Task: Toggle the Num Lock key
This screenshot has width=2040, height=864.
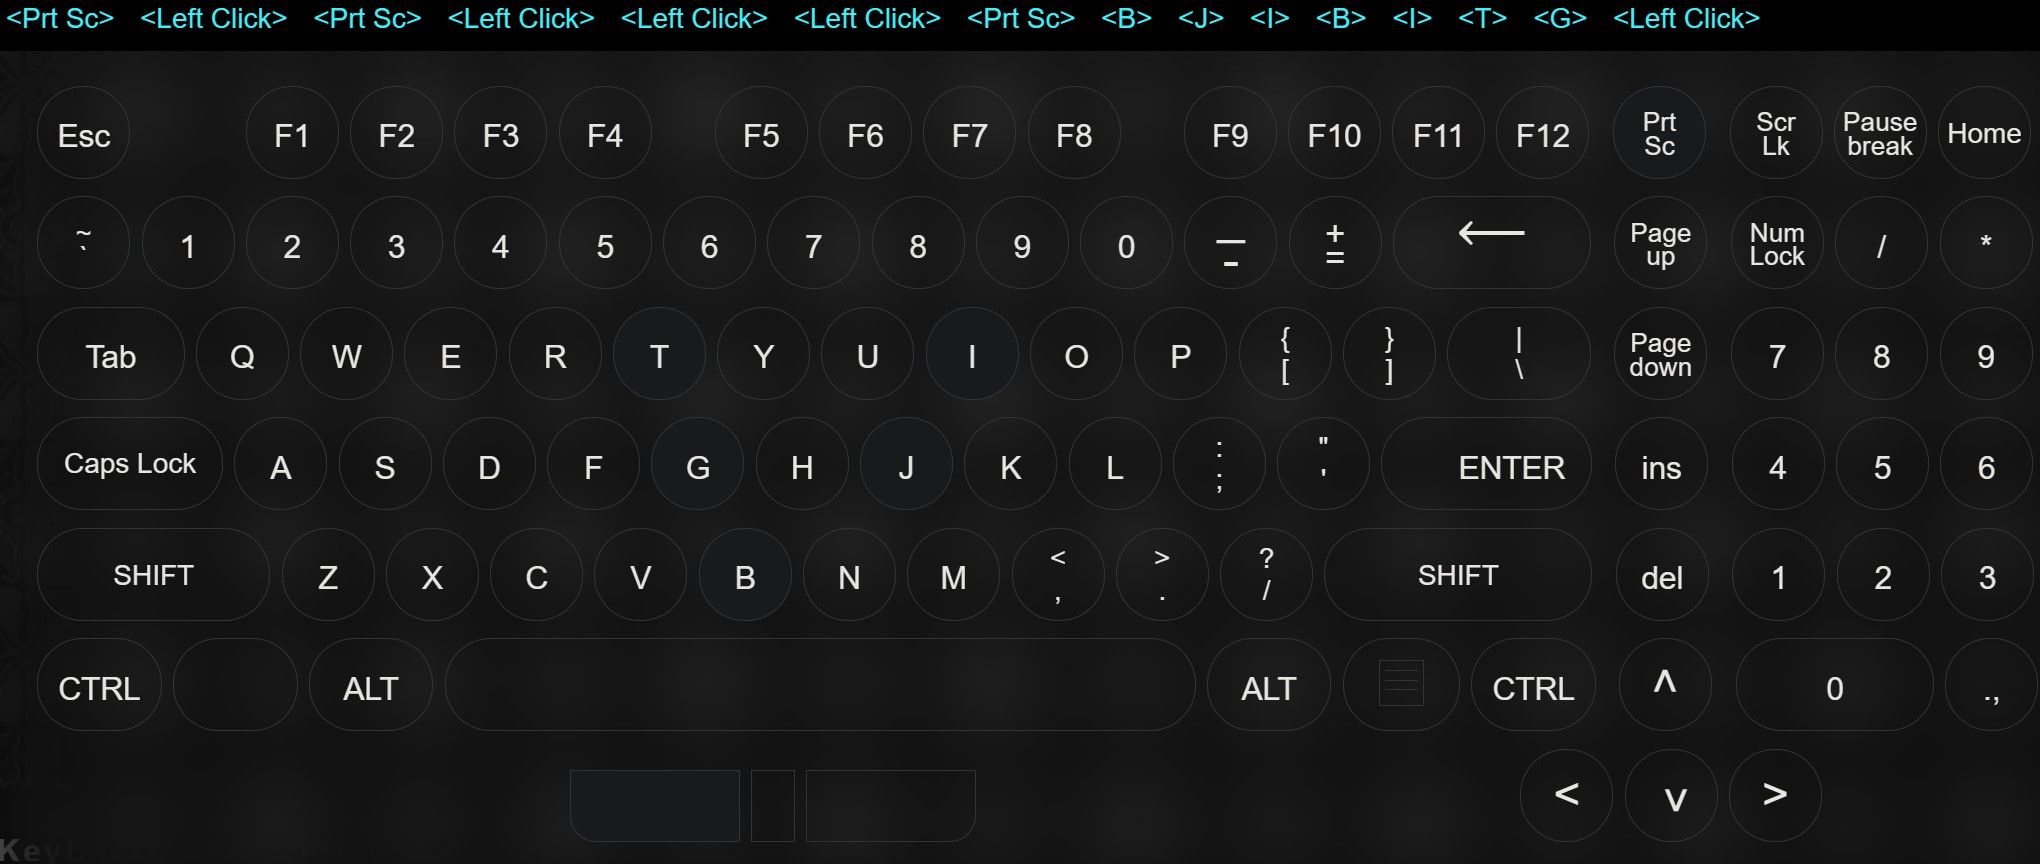Action: (x=1776, y=243)
